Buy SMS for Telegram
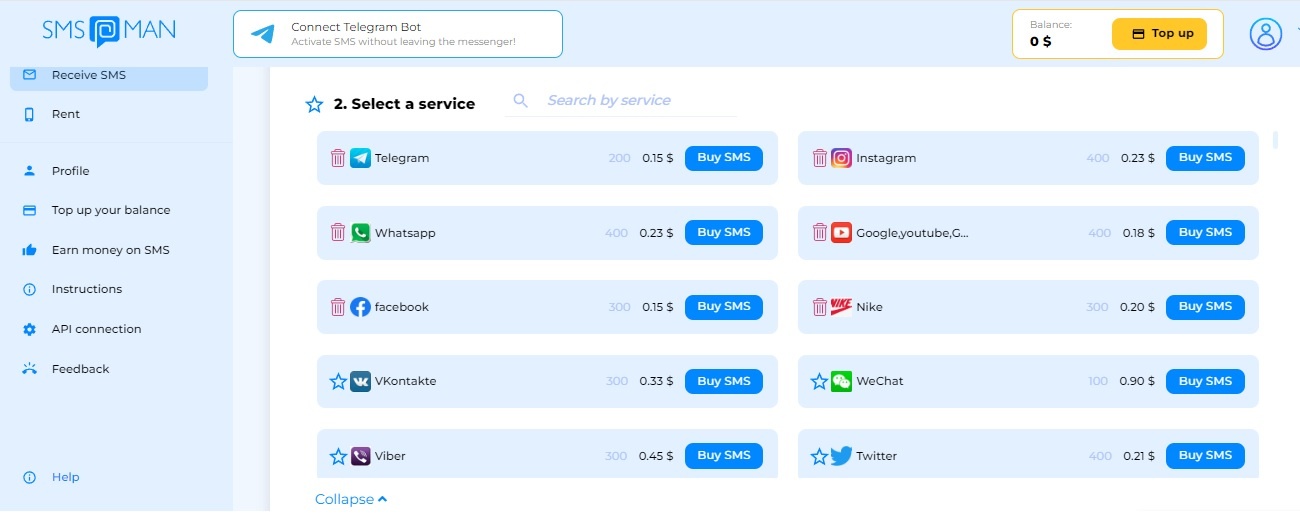 tap(724, 158)
